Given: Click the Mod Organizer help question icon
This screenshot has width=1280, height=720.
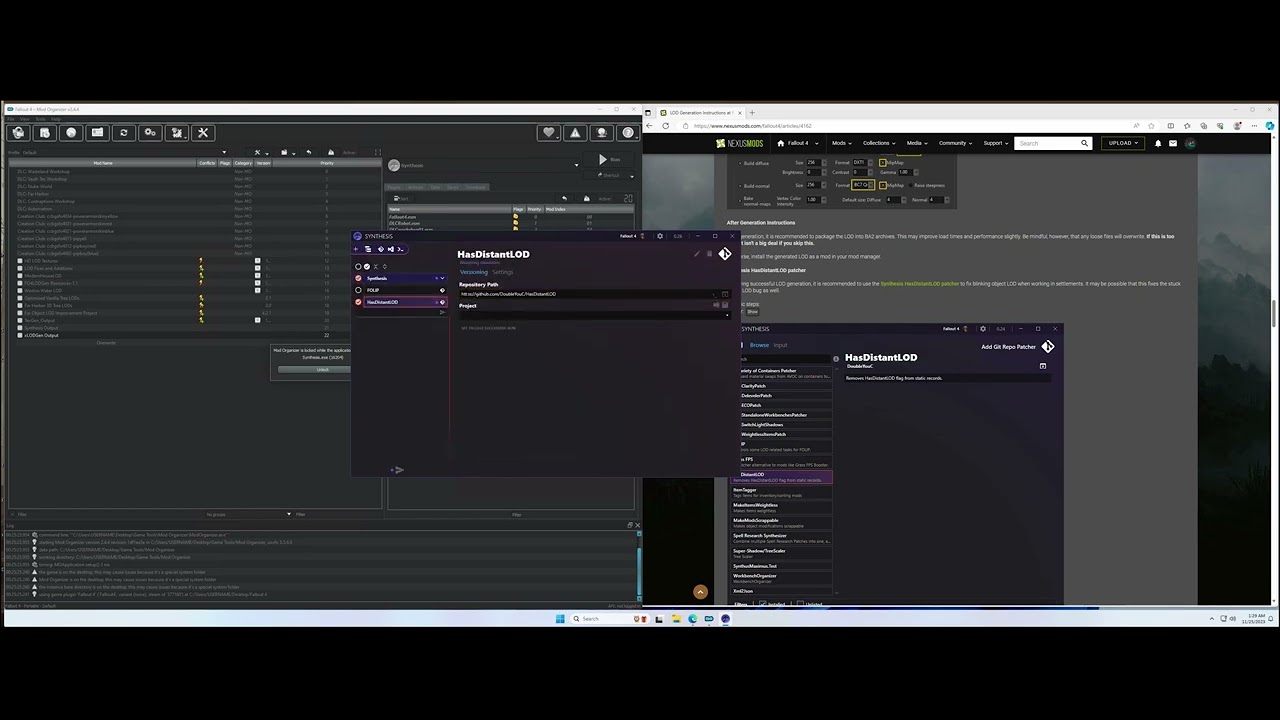Looking at the screenshot, I should coord(628,132).
